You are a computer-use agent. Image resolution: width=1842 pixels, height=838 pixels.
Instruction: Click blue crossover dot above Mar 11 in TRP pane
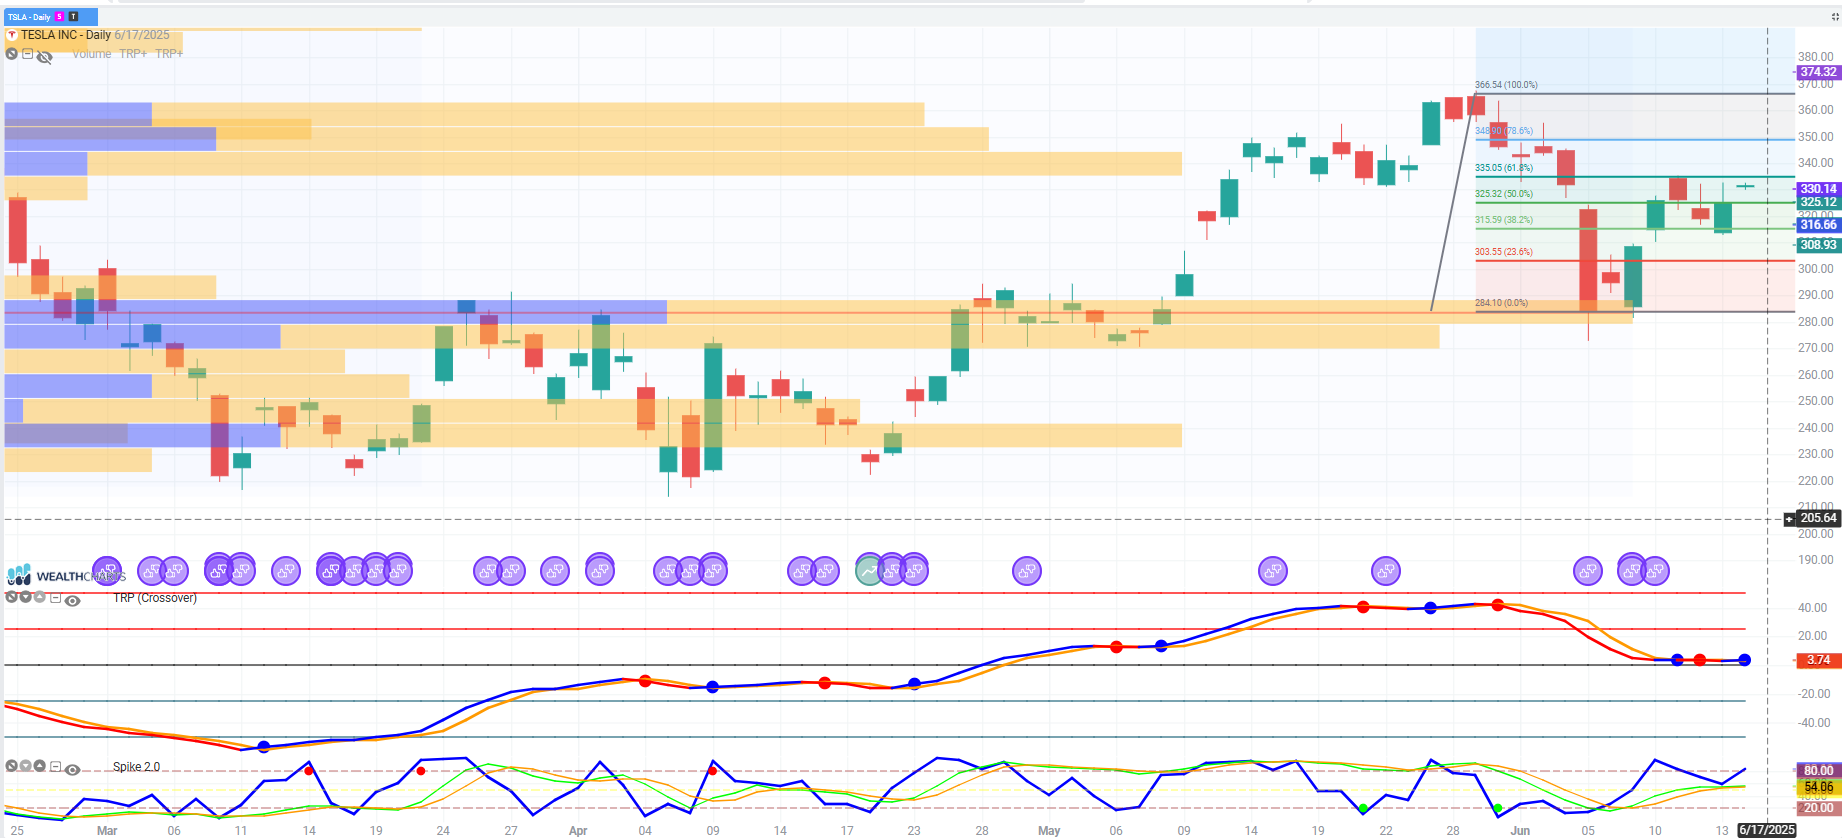coord(264,747)
